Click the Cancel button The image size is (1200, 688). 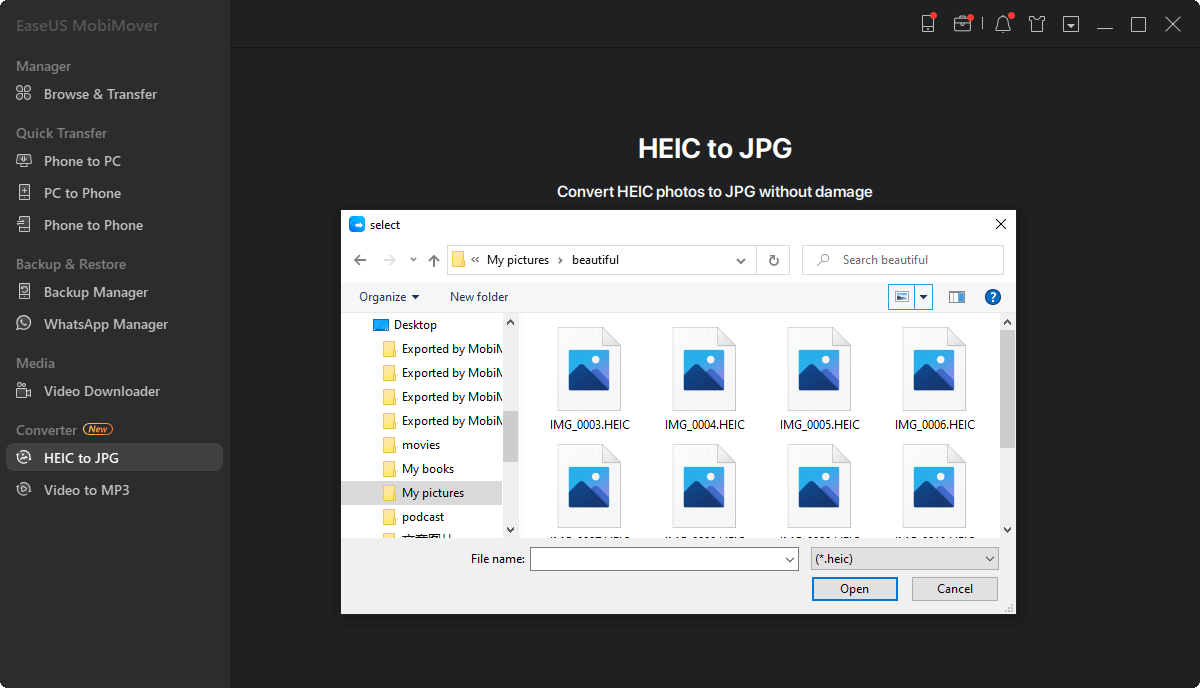coord(955,589)
